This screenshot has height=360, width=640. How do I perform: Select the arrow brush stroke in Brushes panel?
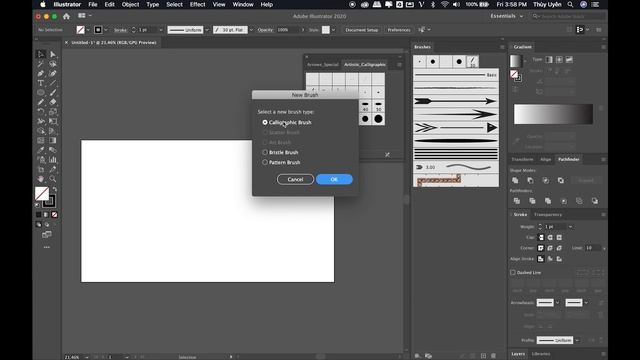tap(456, 101)
